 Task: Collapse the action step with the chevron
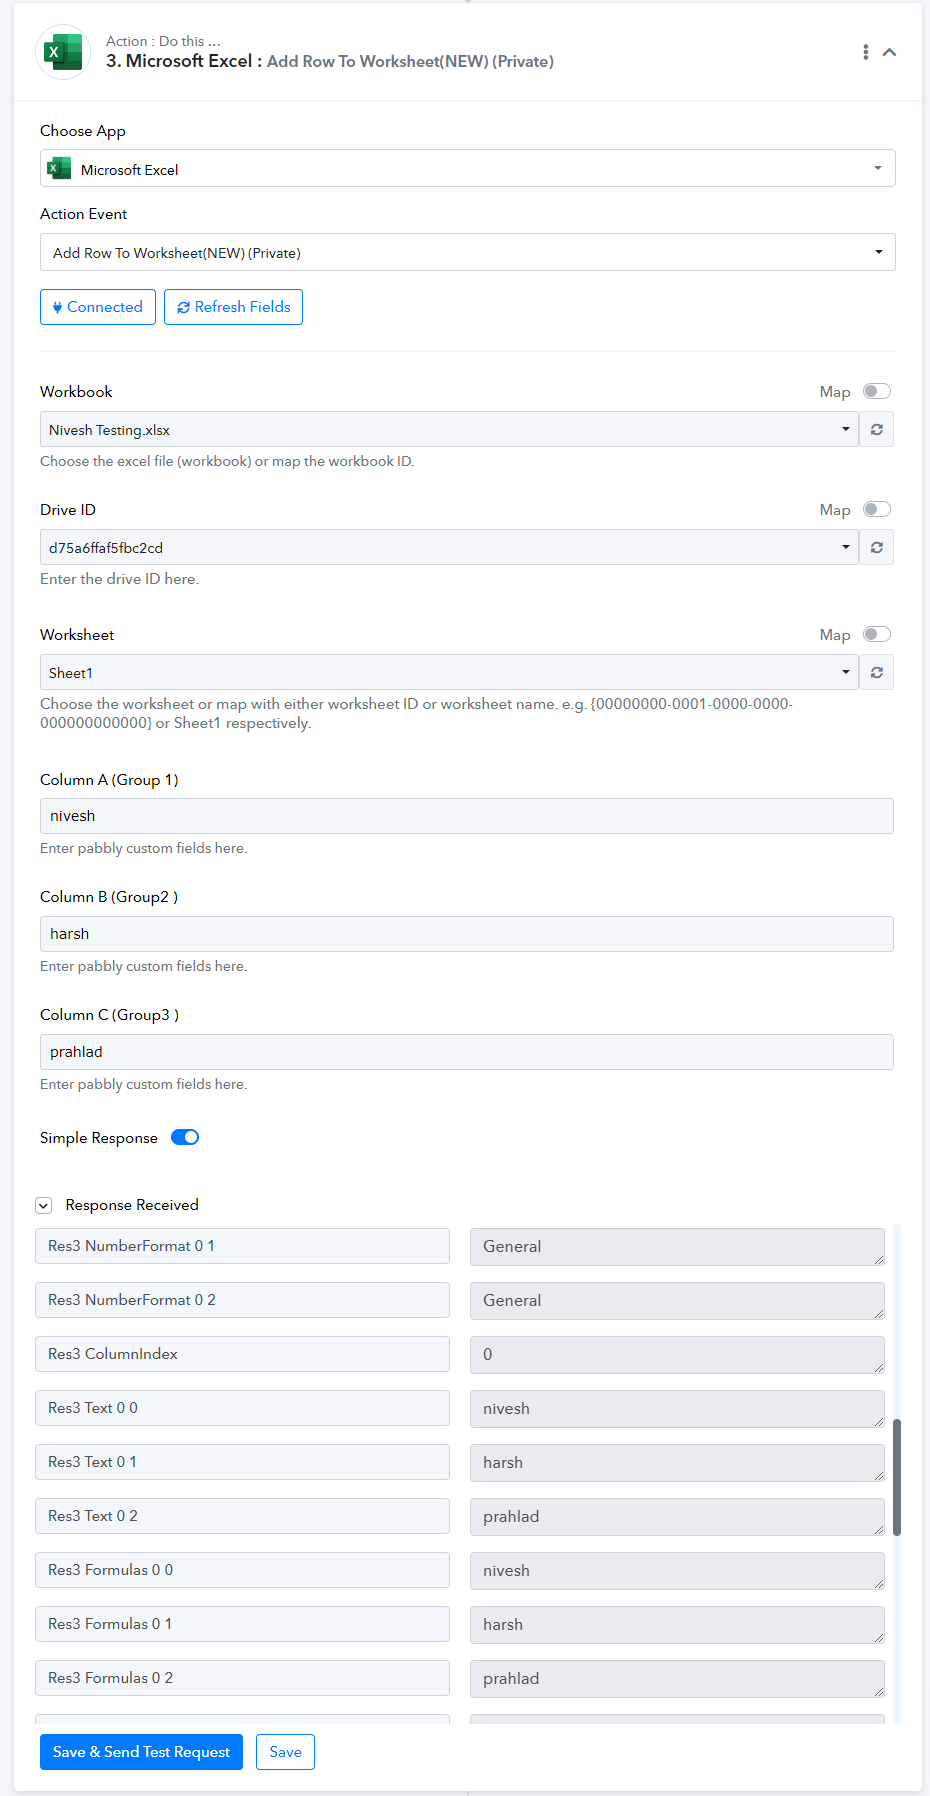889,52
